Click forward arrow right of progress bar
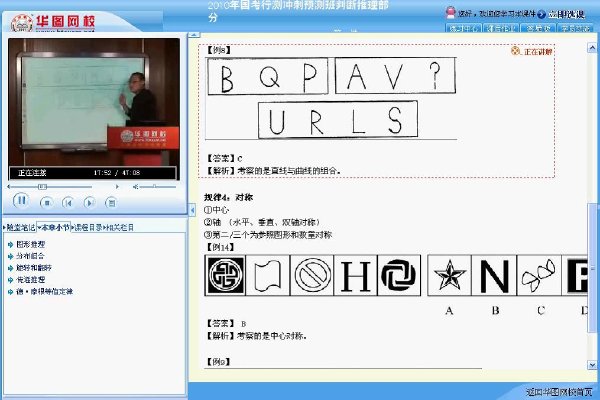 [117, 187]
